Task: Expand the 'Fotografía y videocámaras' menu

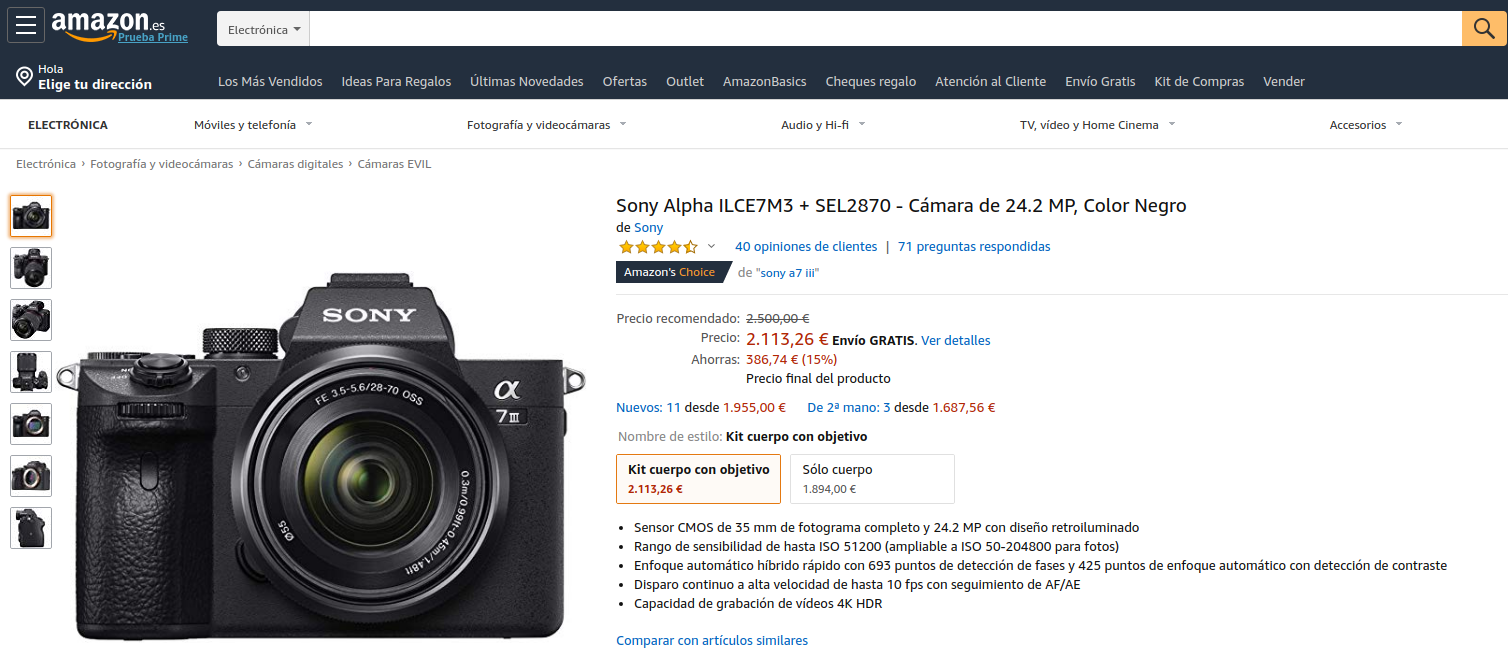Action: [x=546, y=125]
